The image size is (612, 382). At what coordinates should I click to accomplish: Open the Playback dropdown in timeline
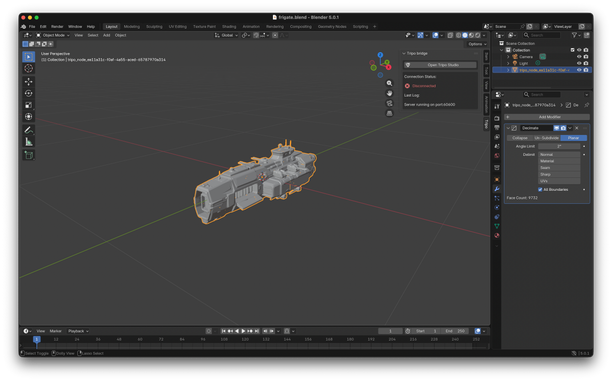[78, 331]
